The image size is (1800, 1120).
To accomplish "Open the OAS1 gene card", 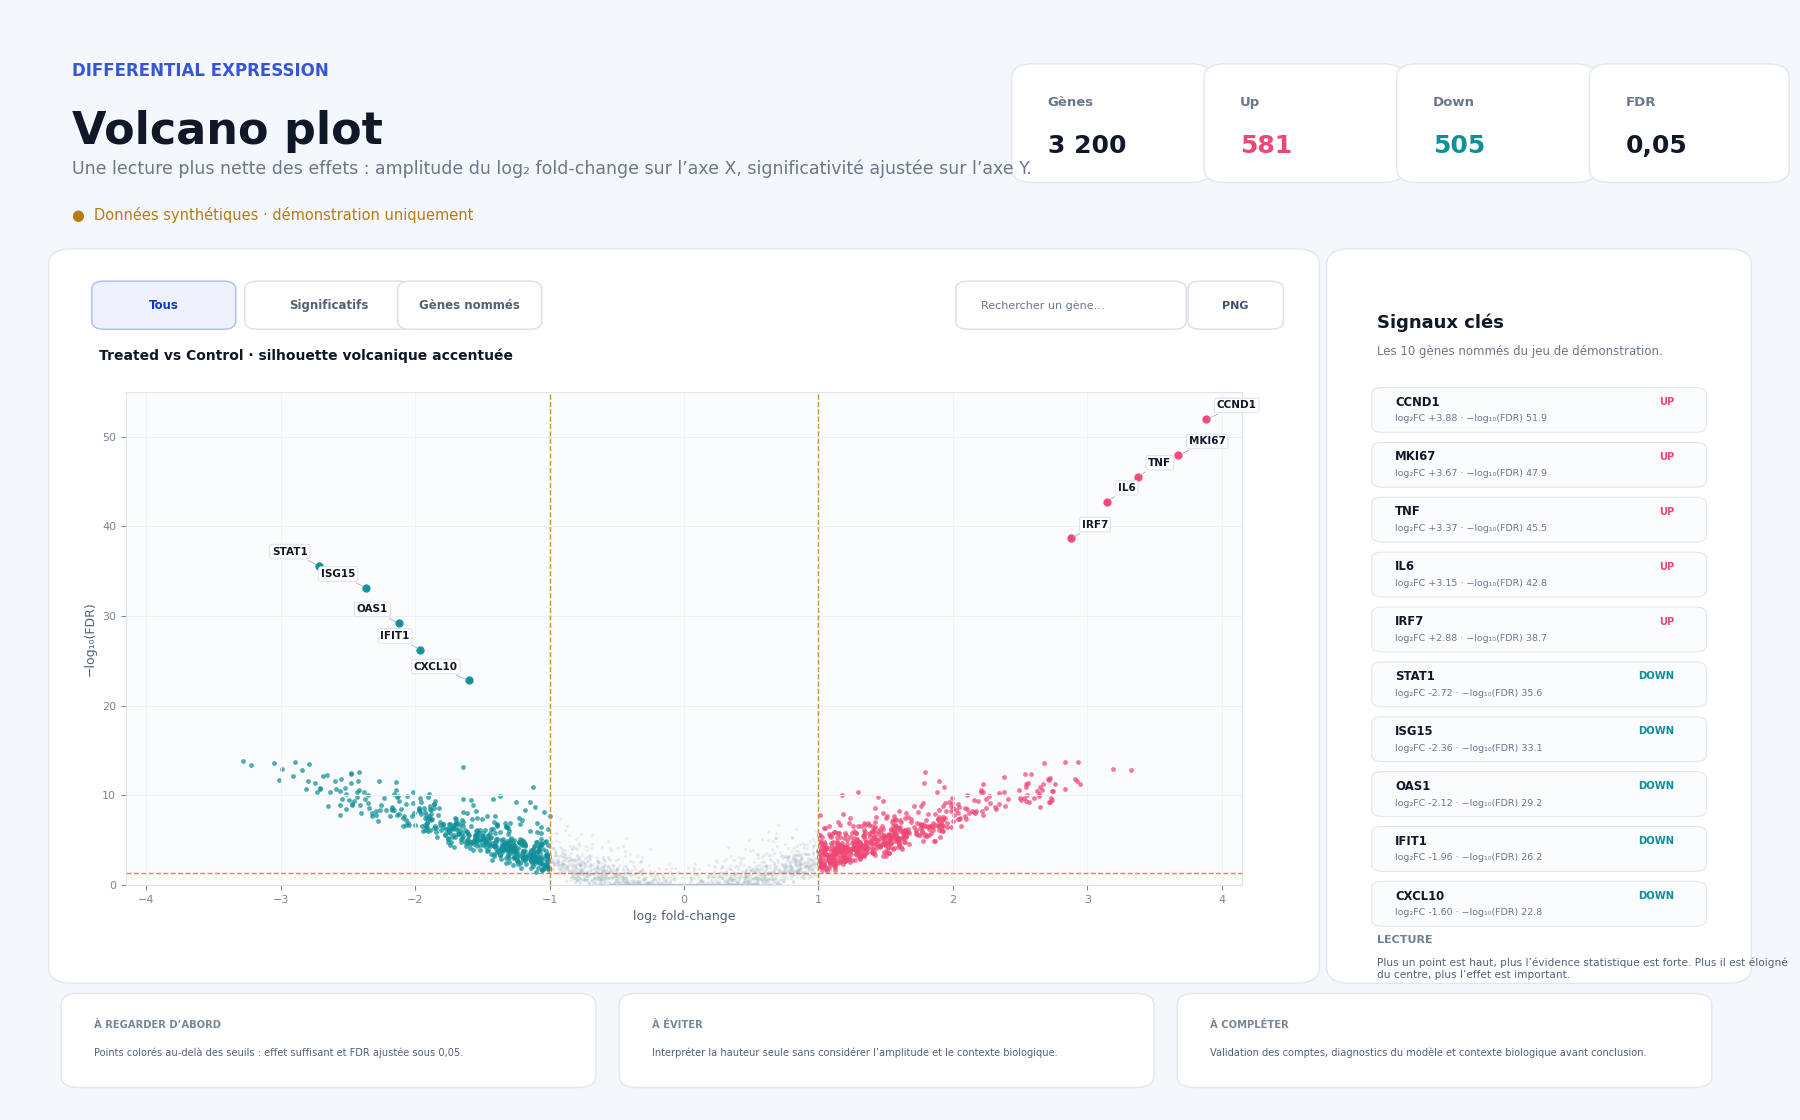I will point(1538,794).
